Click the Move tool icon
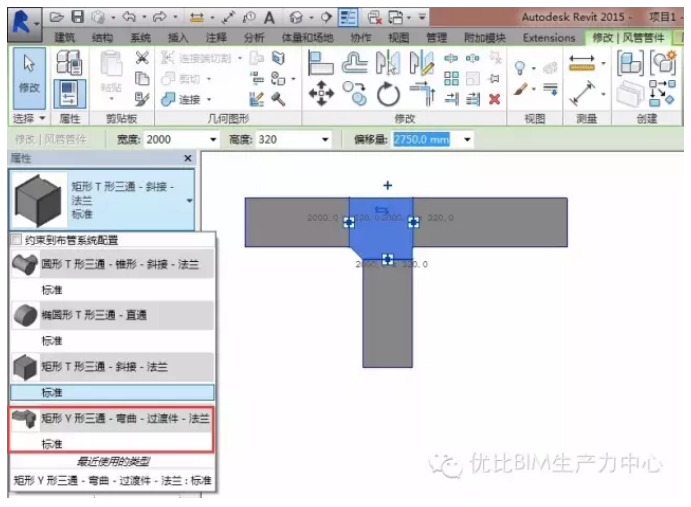 pyautogui.click(x=321, y=95)
